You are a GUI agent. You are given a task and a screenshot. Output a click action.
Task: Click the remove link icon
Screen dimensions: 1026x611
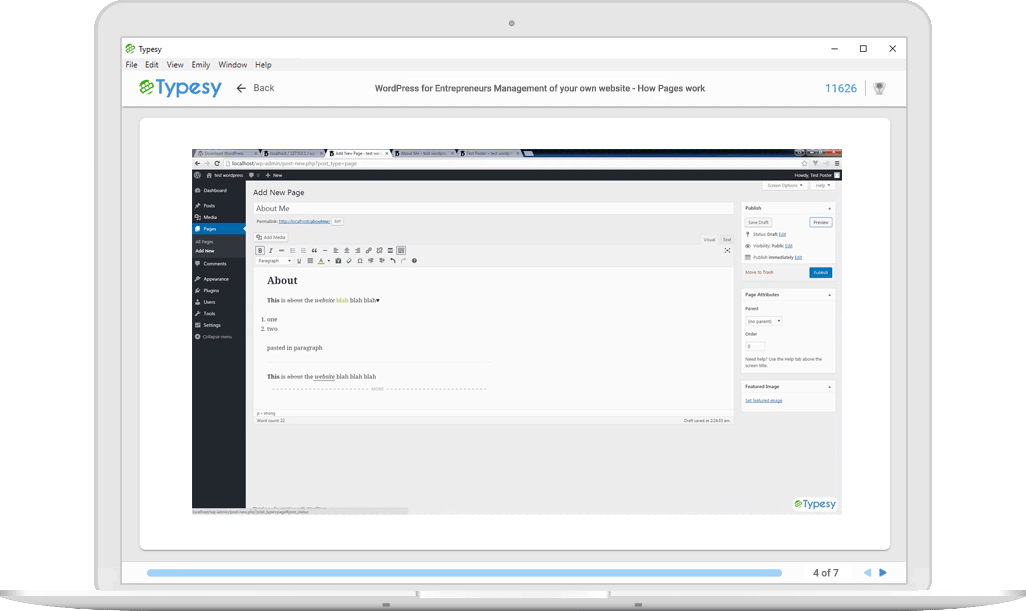380,251
